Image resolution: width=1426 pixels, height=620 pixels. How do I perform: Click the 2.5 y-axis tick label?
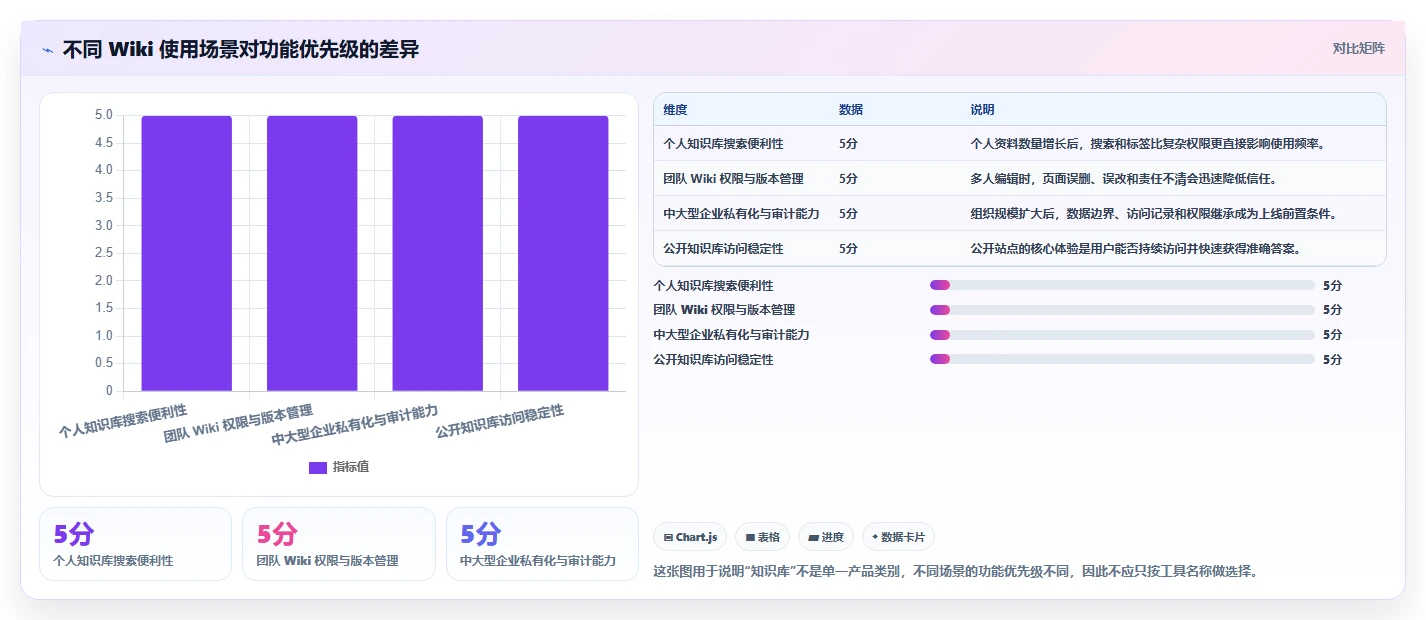tap(103, 253)
